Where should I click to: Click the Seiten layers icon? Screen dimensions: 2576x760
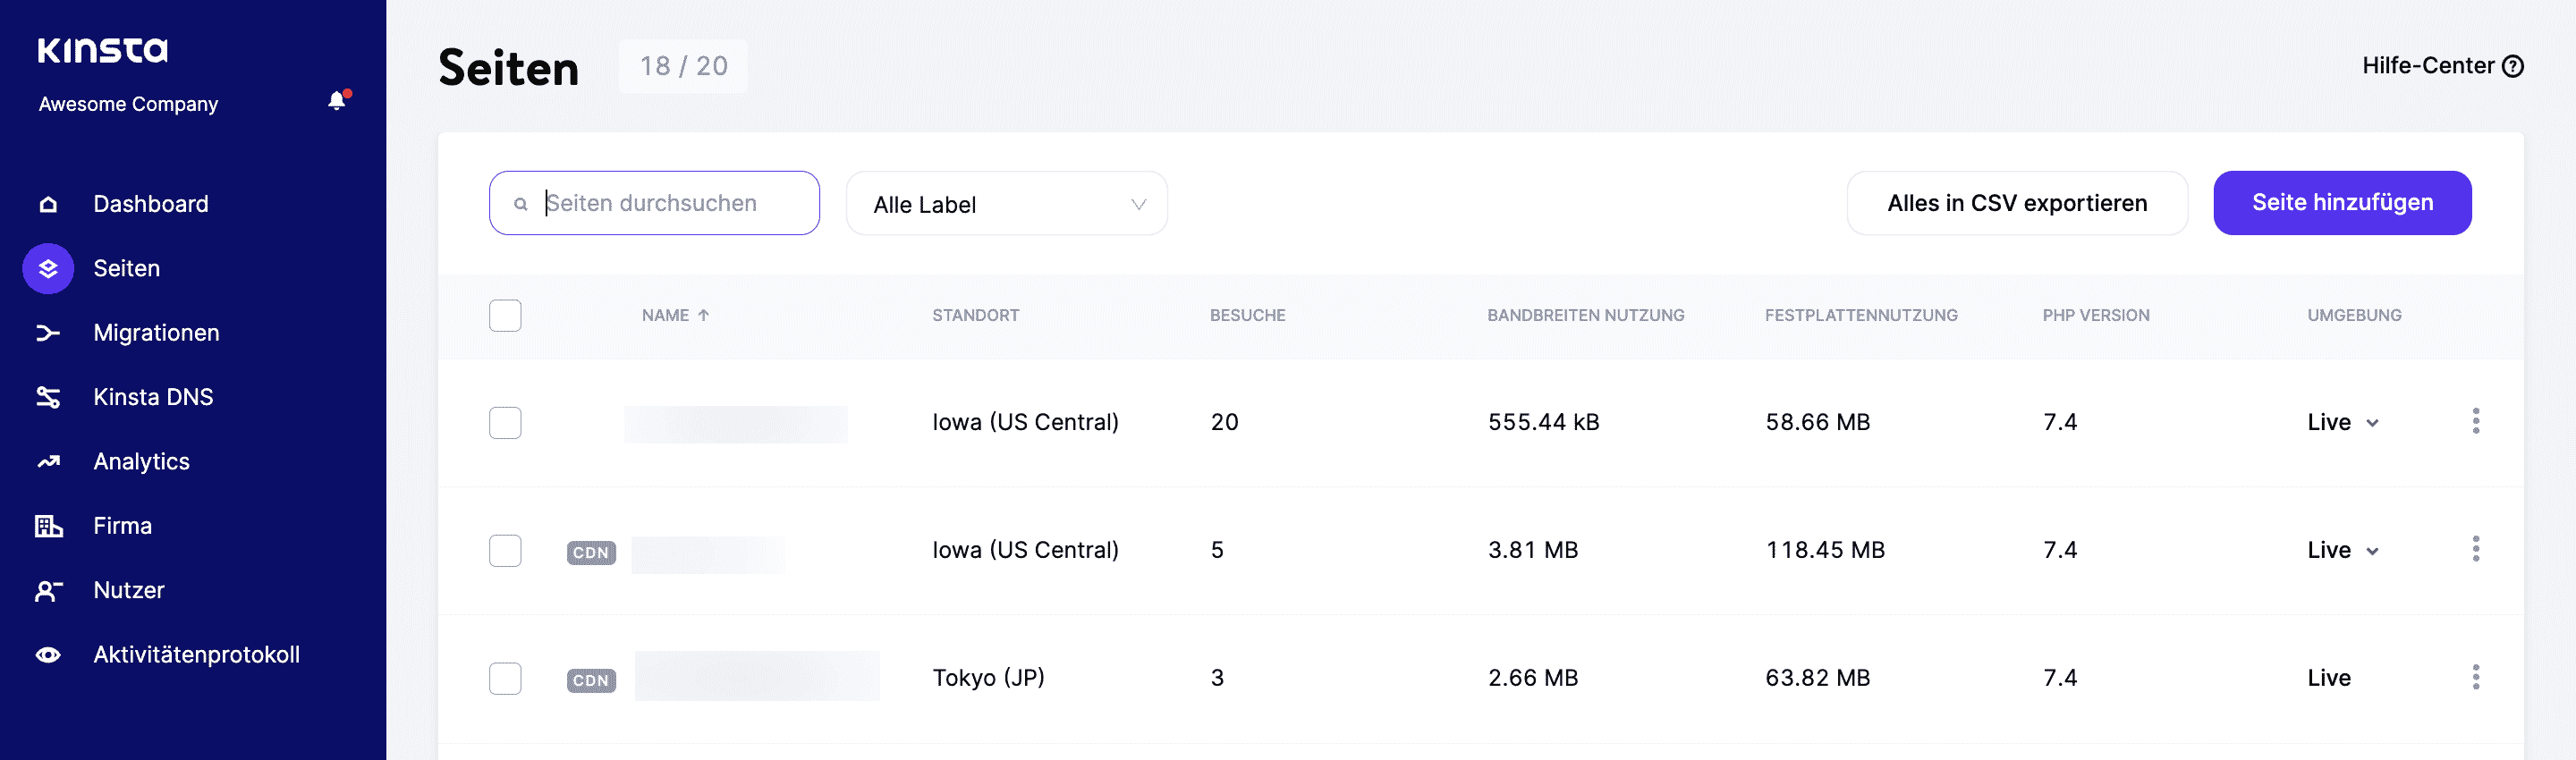coord(48,268)
